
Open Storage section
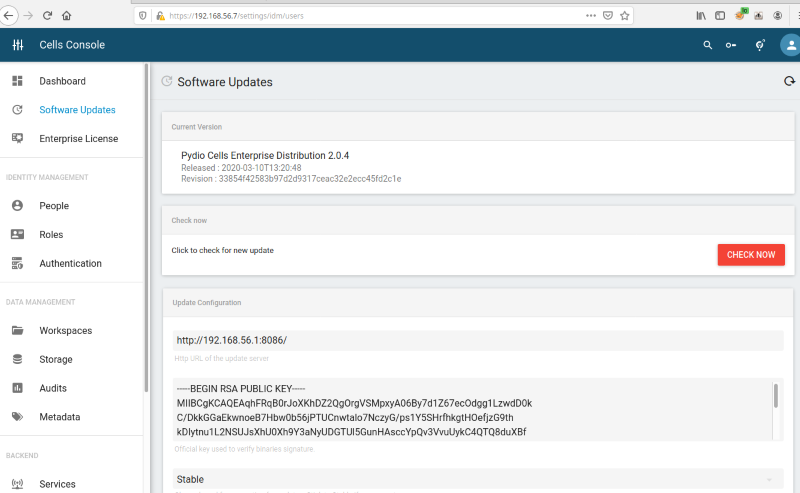click(56, 359)
